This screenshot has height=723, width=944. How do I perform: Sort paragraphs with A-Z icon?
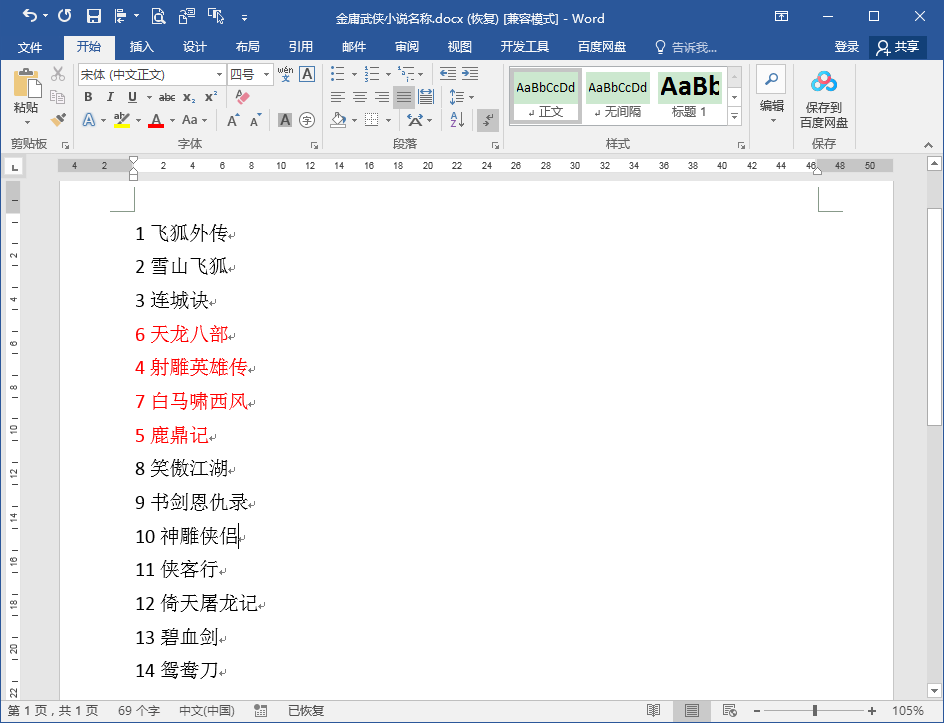pos(458,120)
